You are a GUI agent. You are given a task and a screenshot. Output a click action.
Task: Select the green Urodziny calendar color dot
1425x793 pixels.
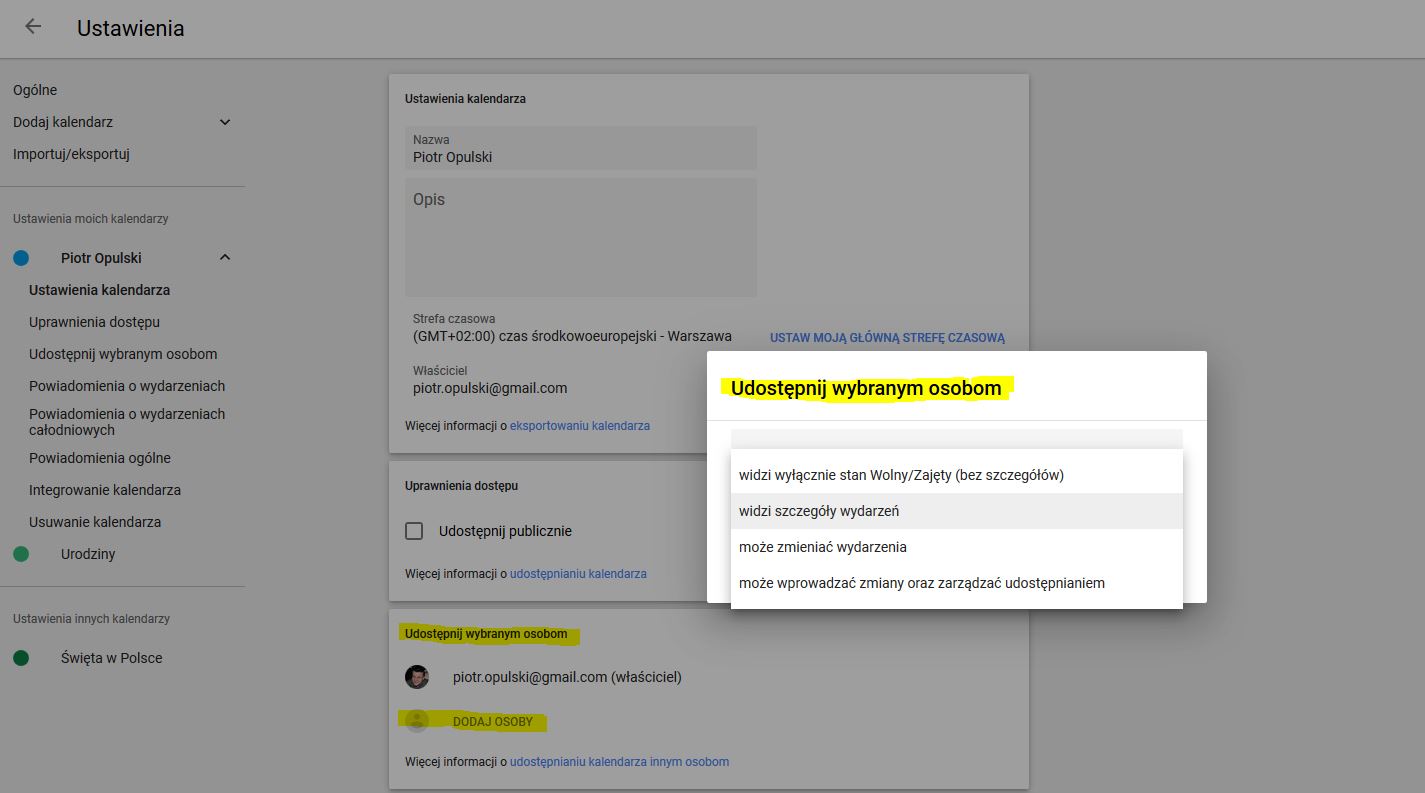click(21, 554)
